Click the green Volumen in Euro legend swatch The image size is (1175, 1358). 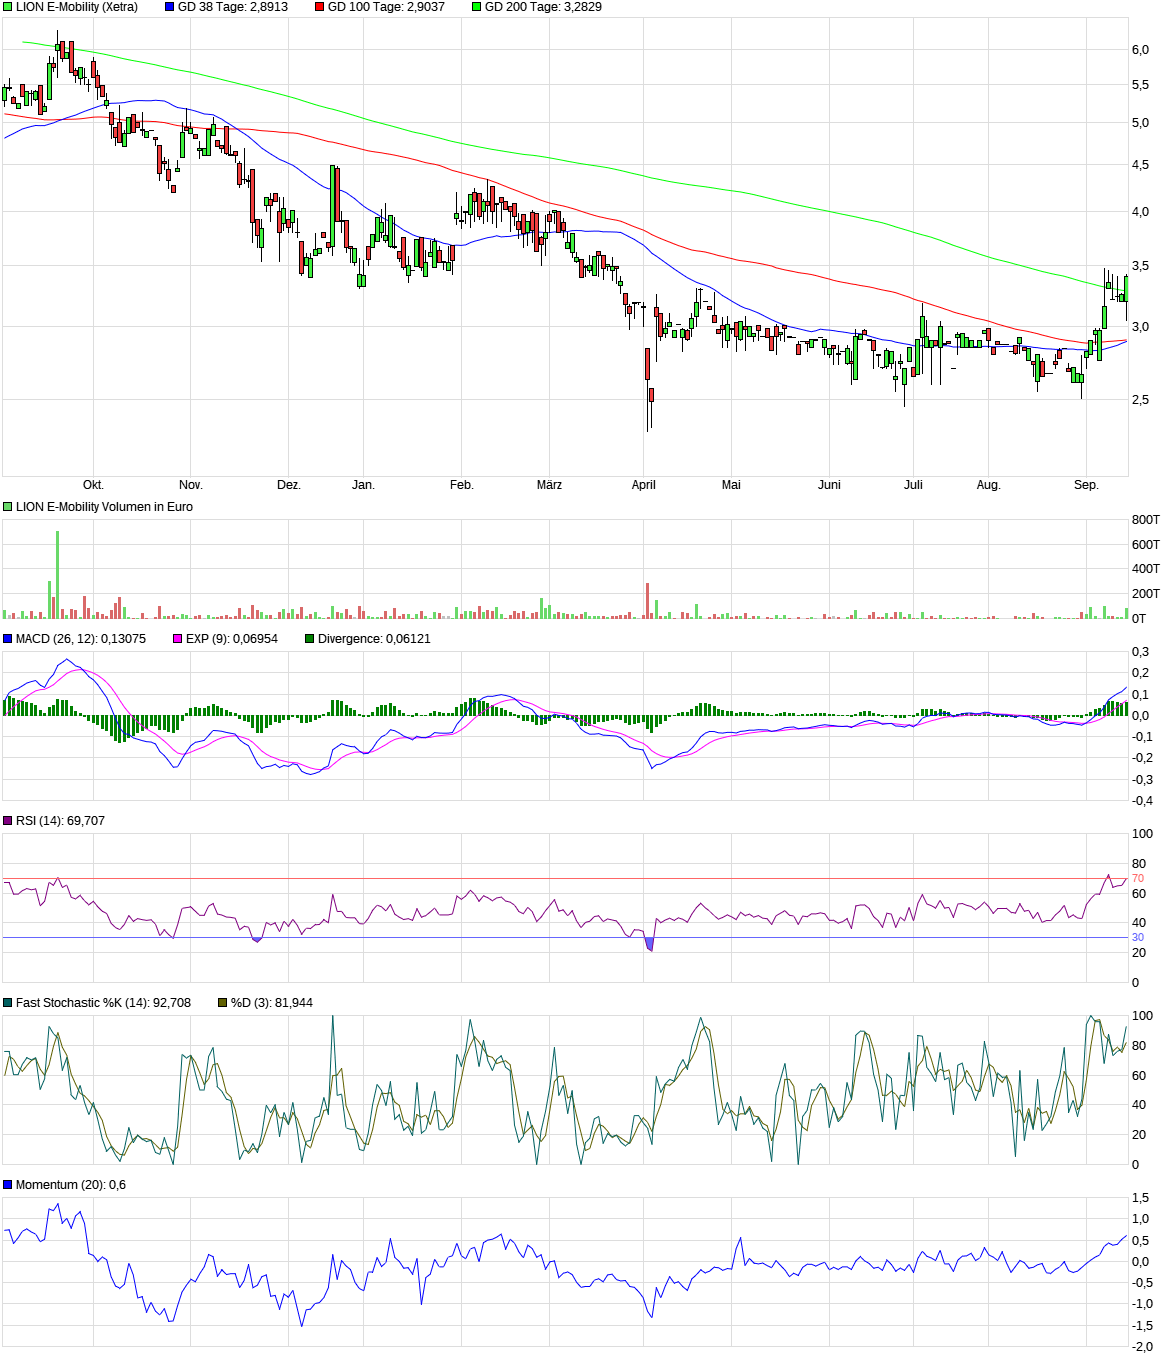[x=8, y=507]
